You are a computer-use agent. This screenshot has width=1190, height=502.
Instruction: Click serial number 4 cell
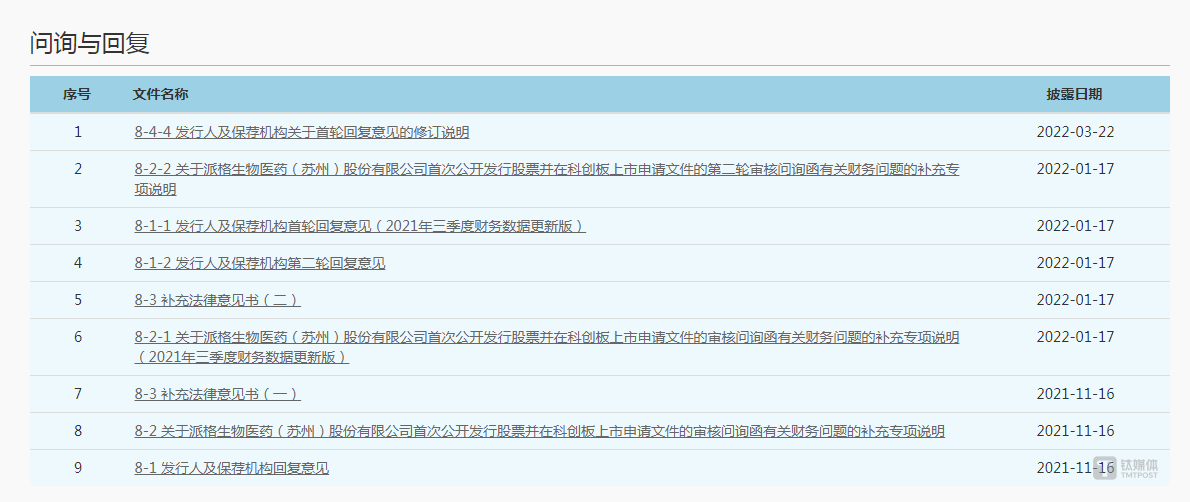[x=77, y=264]
